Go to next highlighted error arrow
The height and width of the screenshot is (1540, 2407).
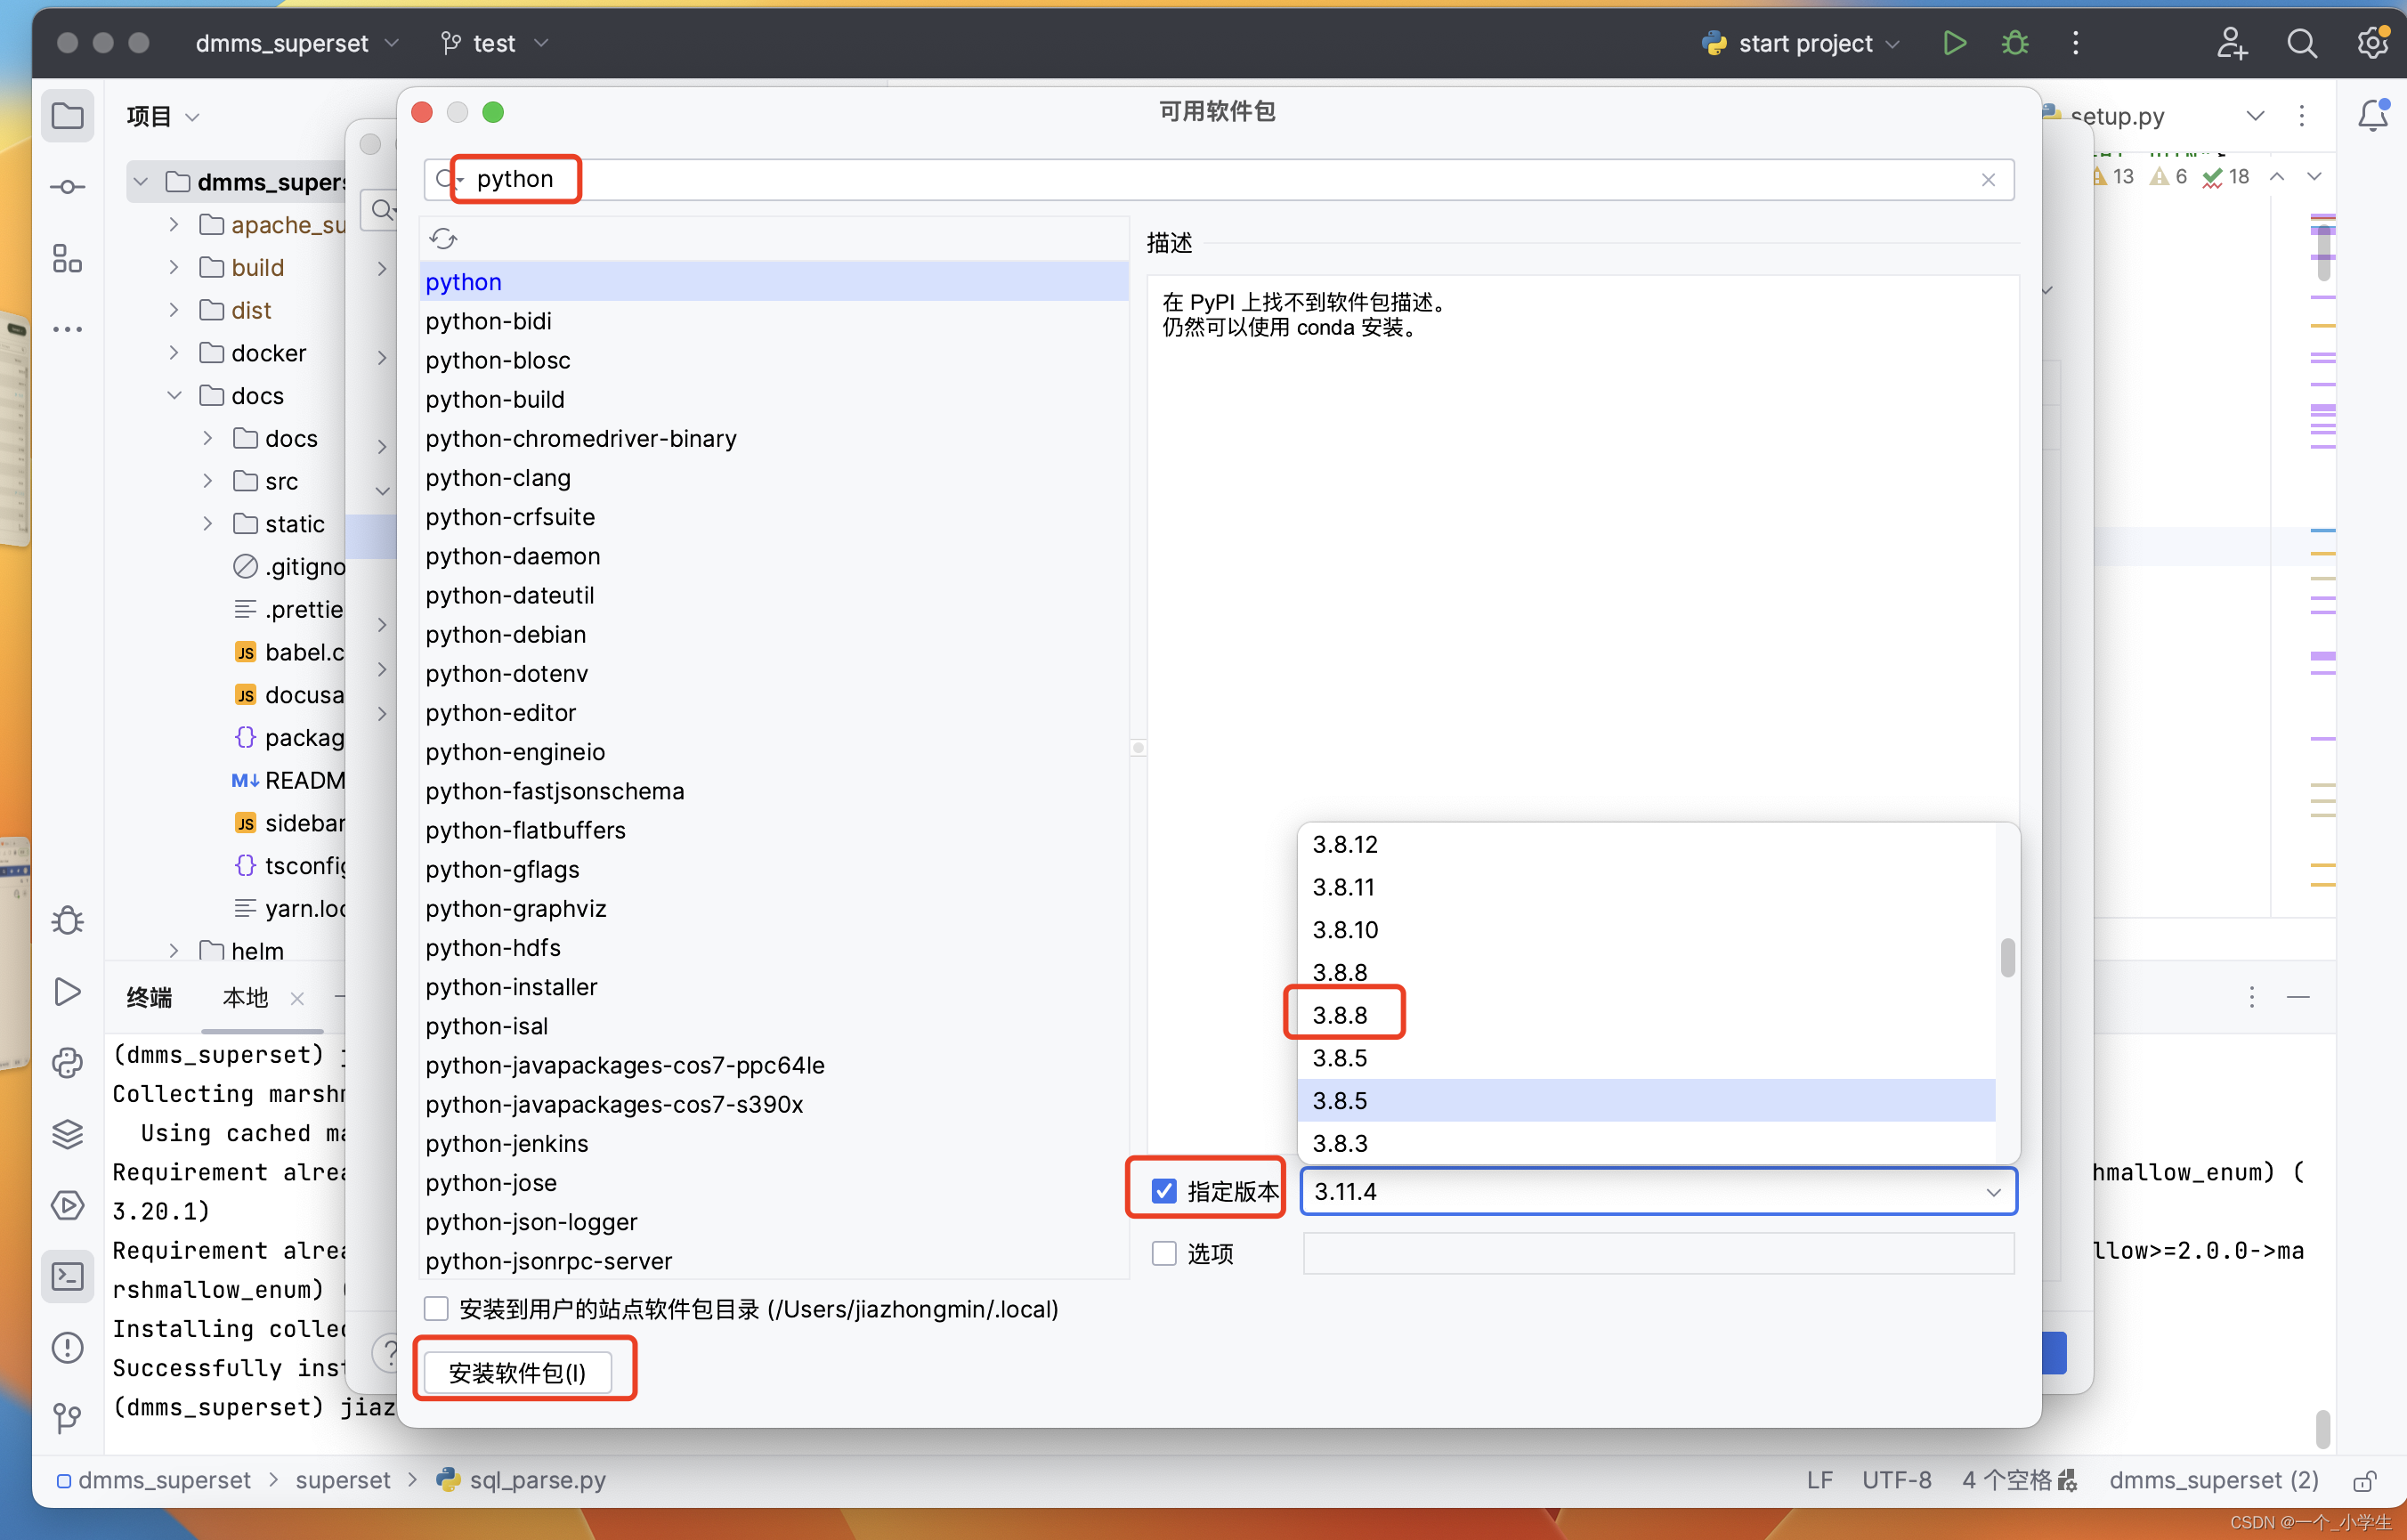coord(2314,177)
